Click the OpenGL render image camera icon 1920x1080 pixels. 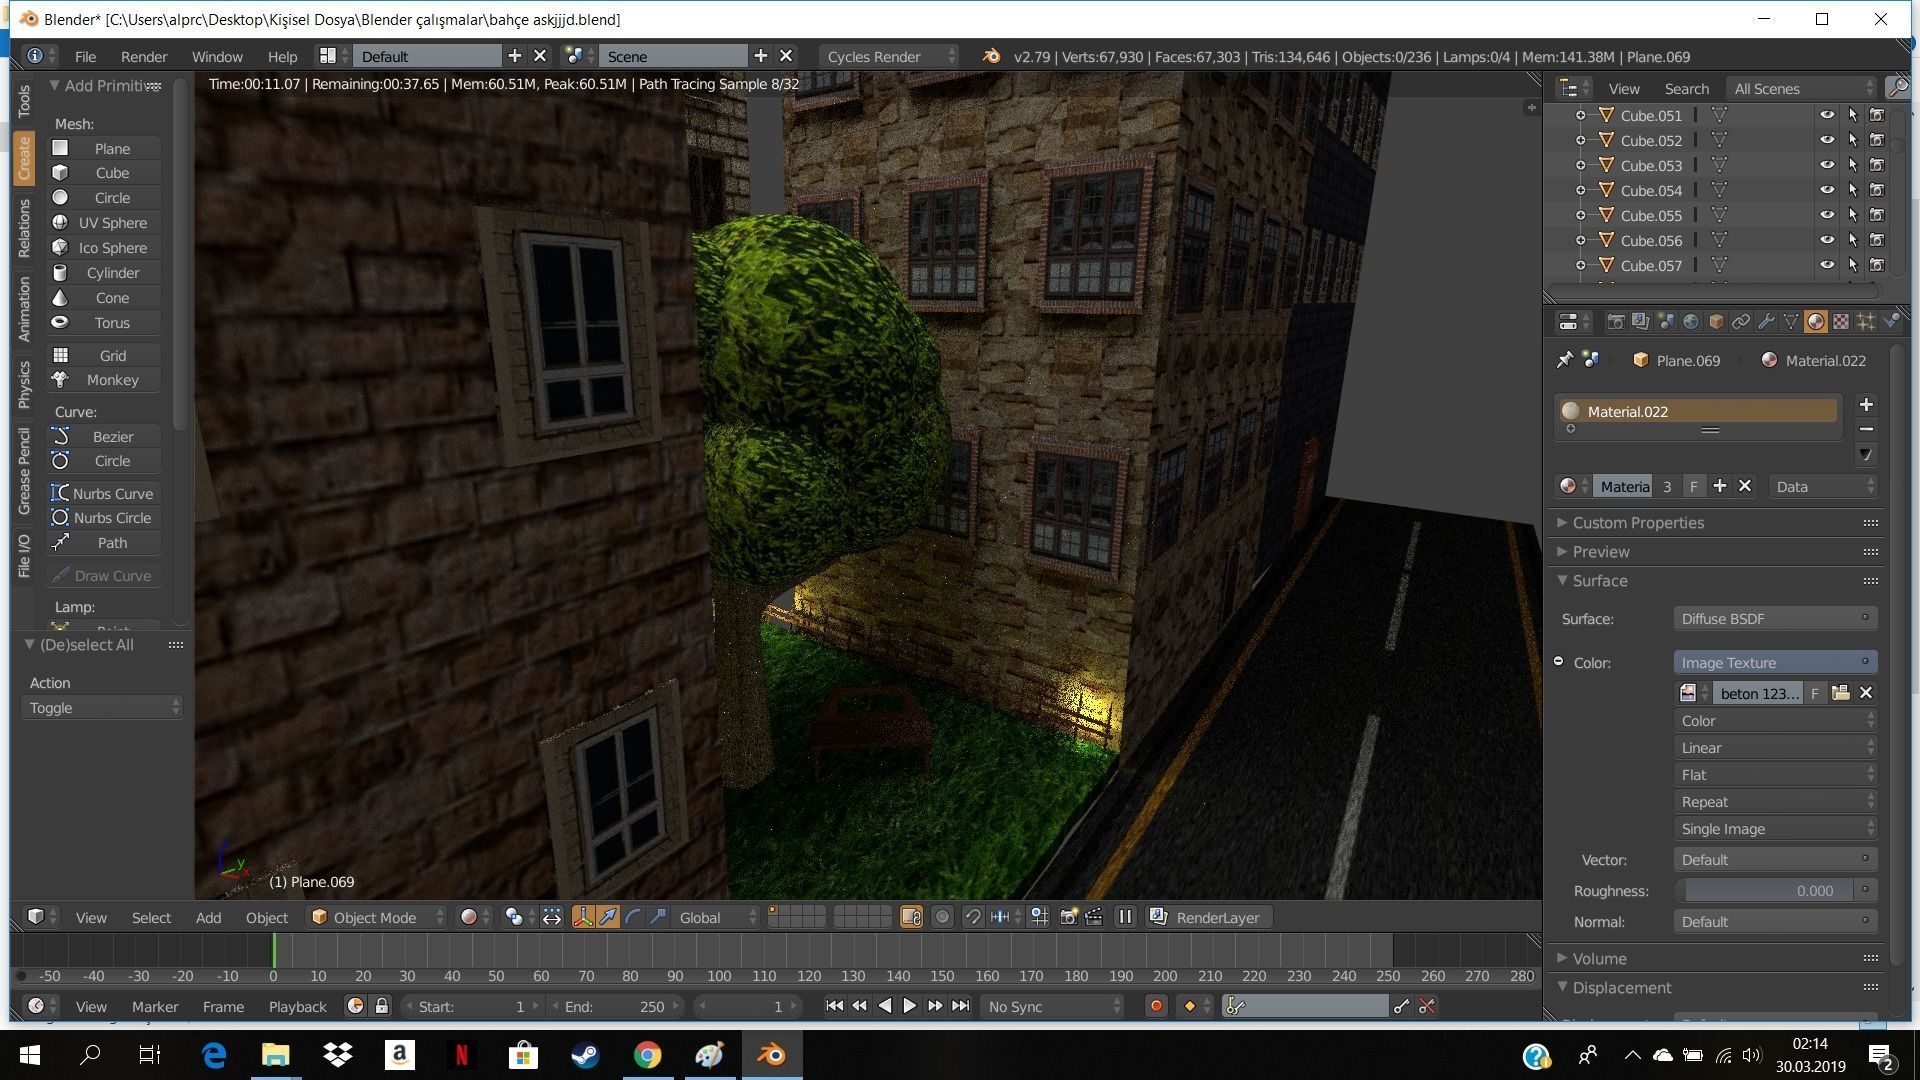(1068, 917)
